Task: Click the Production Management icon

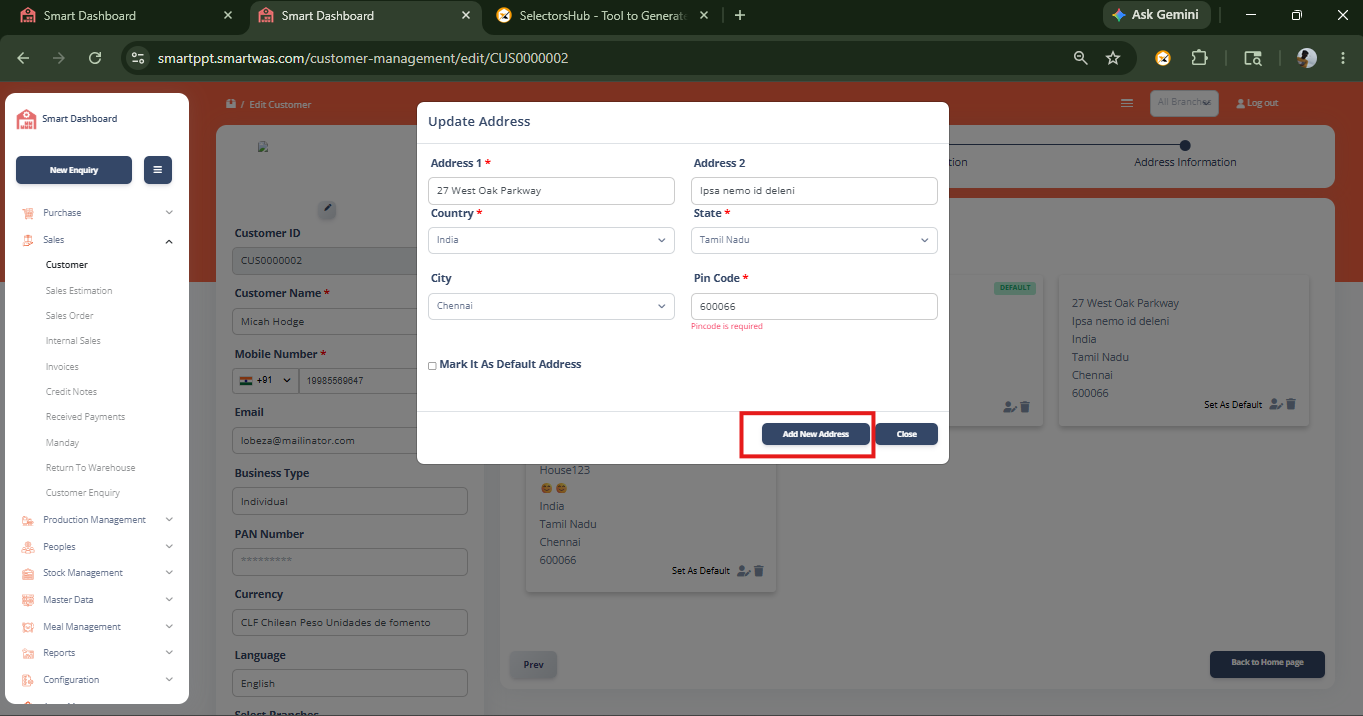Action: pyautogui.click(x=26, y=520)
